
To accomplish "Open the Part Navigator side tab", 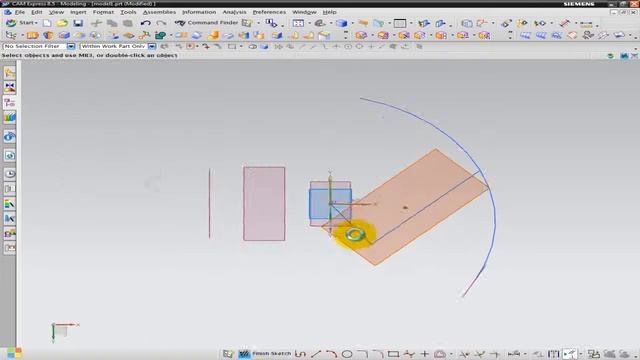I will click(9, 102).
